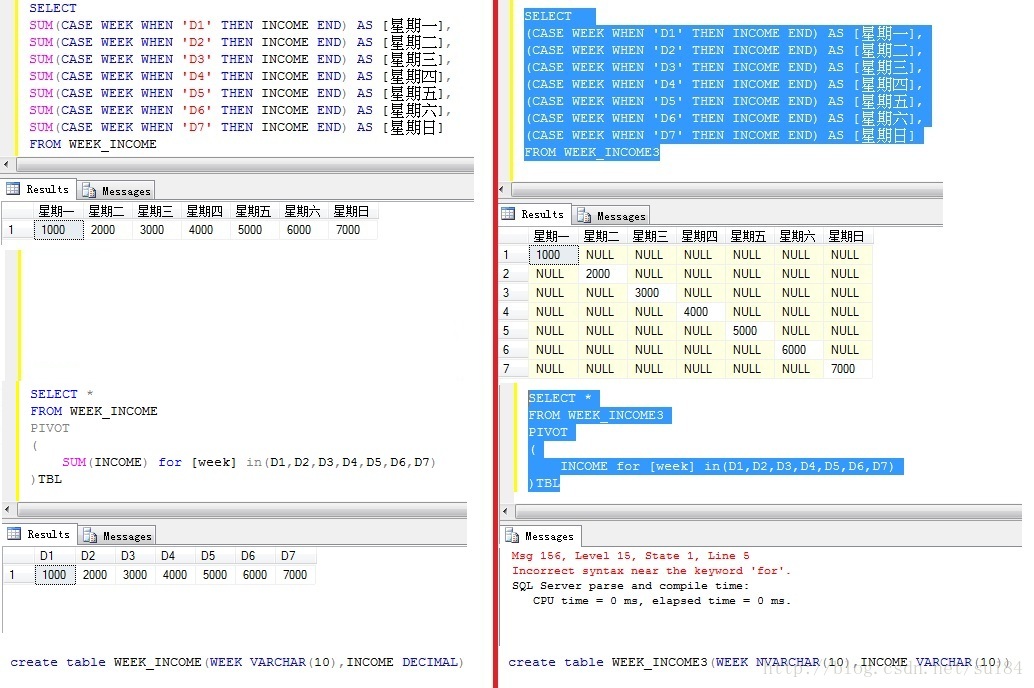
Task: Click the 7000 cell in row 7 of the seven-row grid
Action: pos(847,369)
